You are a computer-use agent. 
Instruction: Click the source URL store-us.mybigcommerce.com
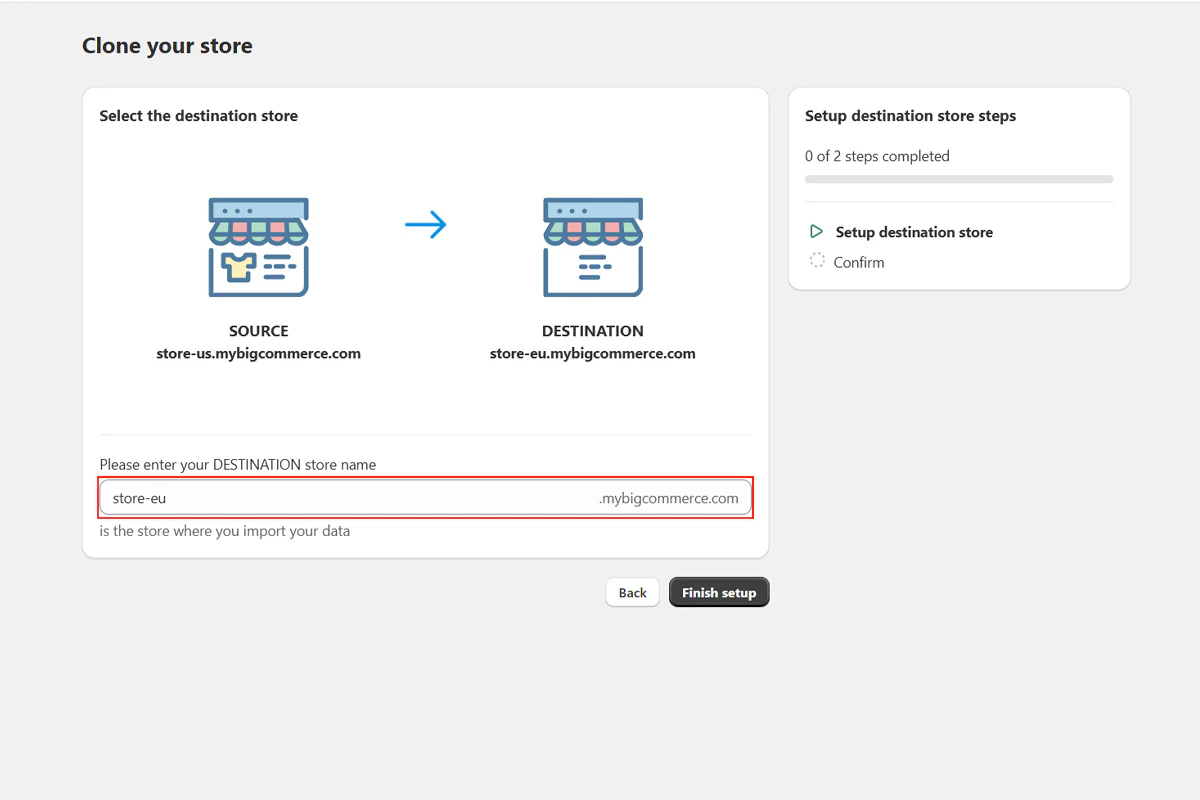(x=258, y=353)
